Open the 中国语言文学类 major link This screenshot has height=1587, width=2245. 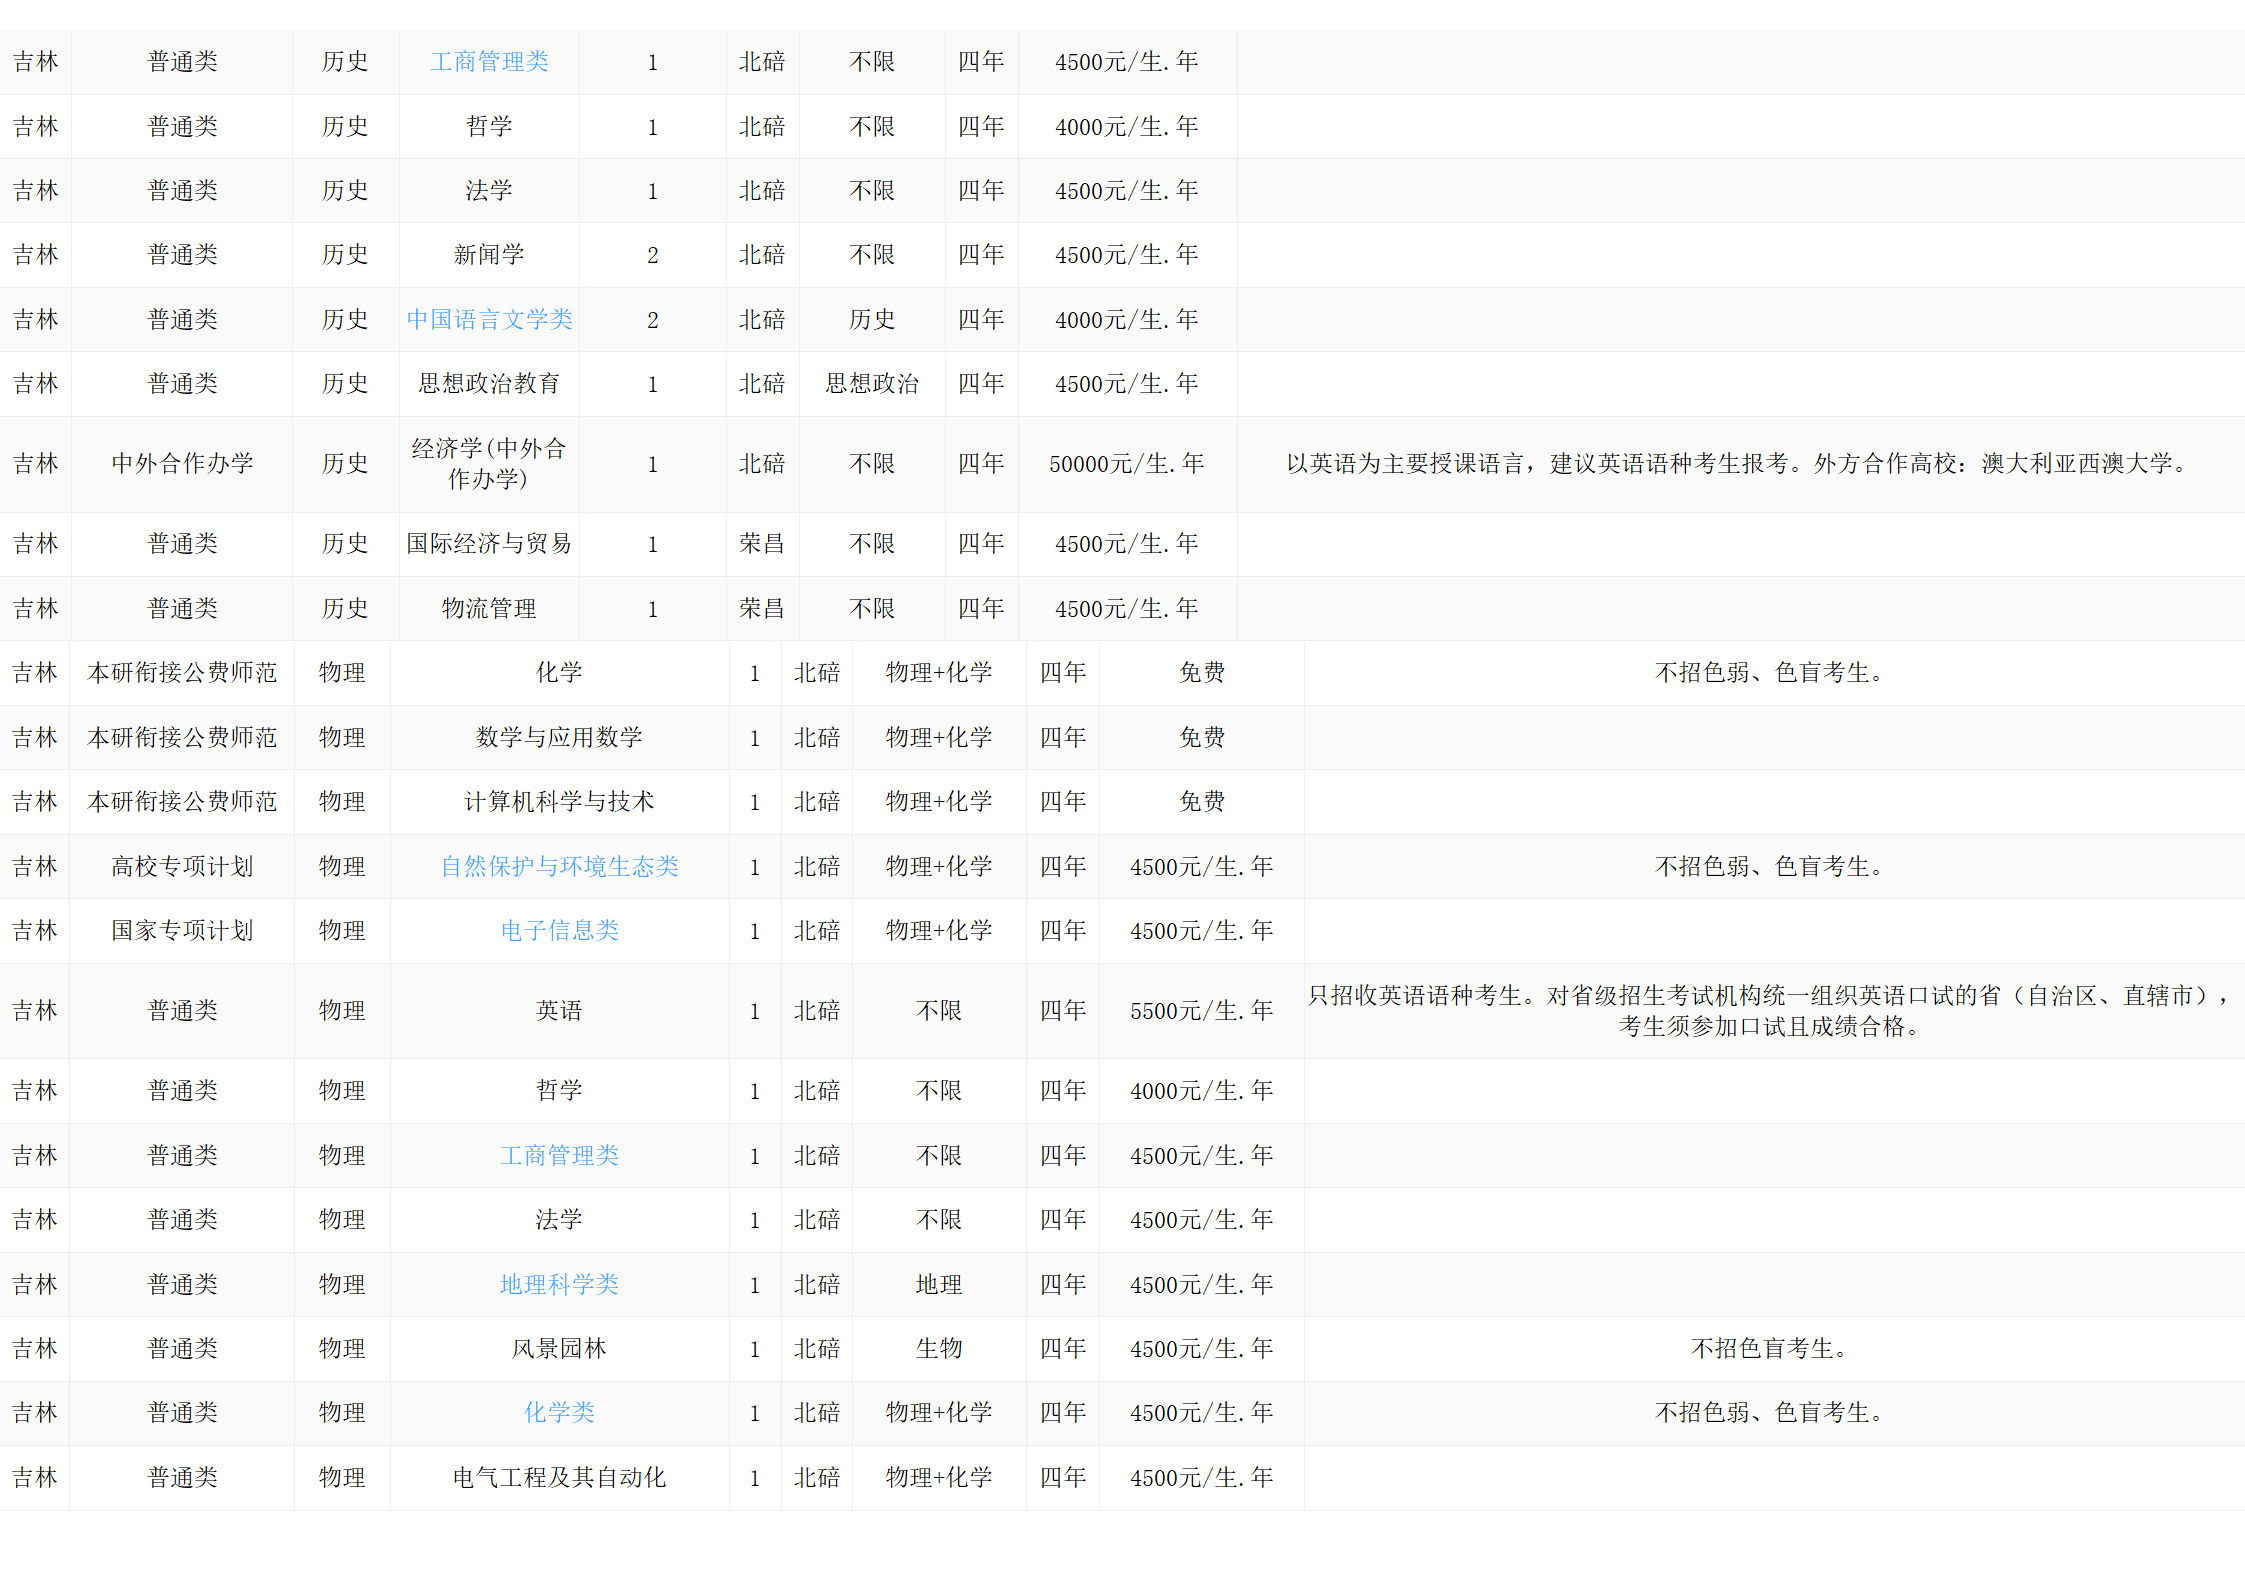click(x=489, y=320)
